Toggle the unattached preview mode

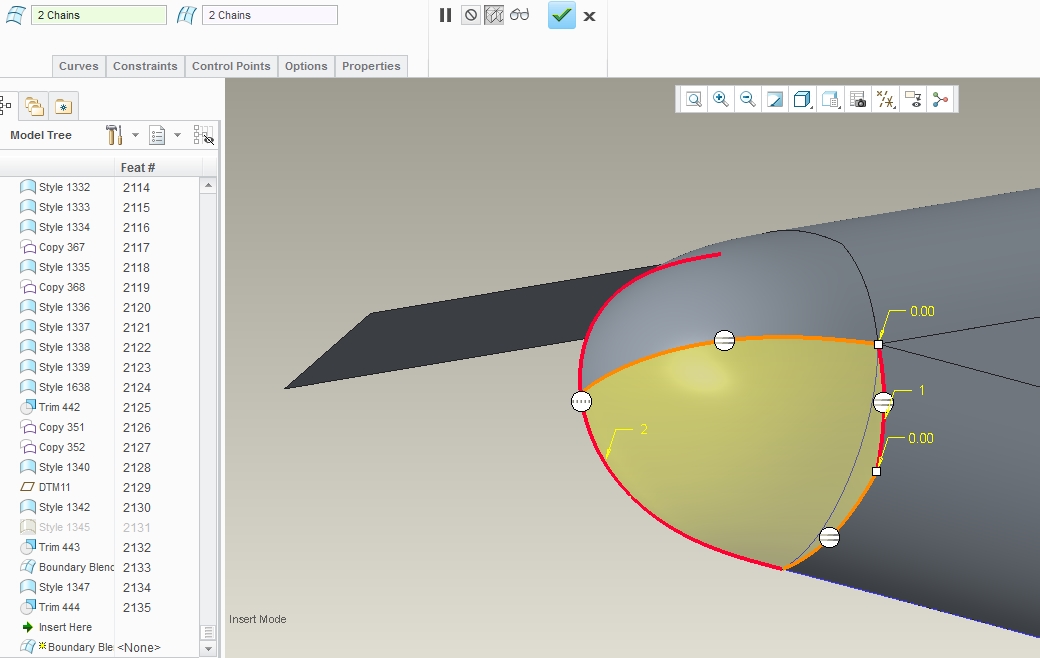494,15
